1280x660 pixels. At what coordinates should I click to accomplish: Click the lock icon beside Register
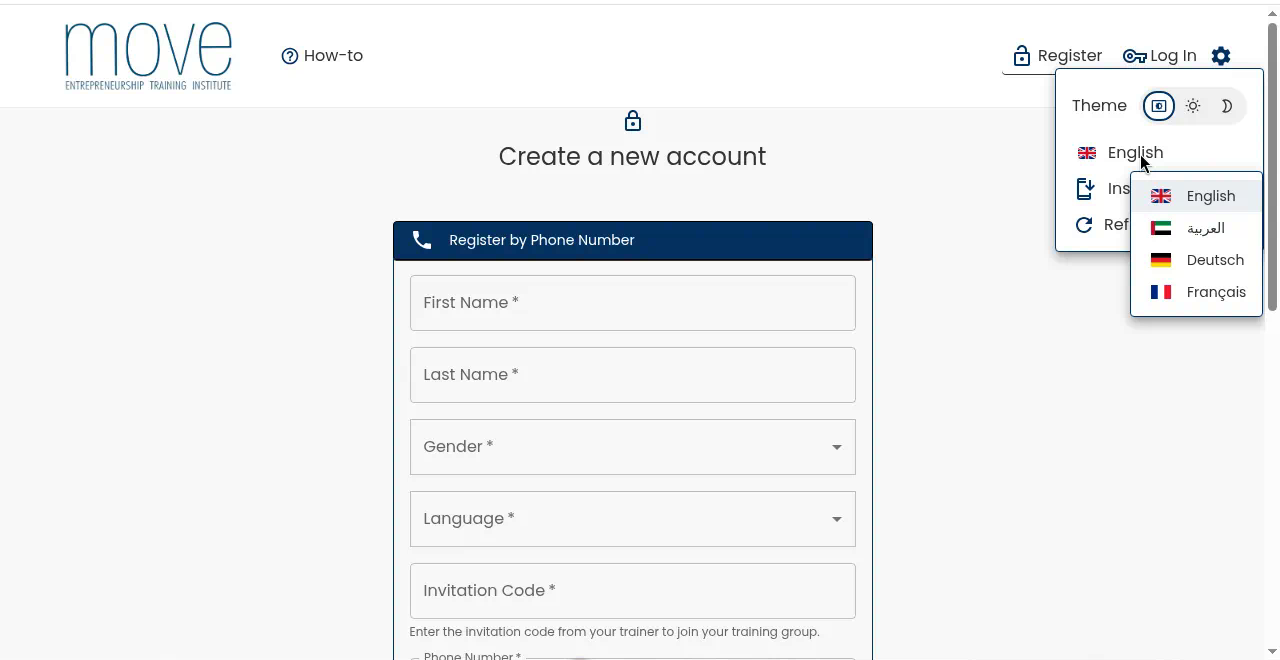coord(1021,56)
